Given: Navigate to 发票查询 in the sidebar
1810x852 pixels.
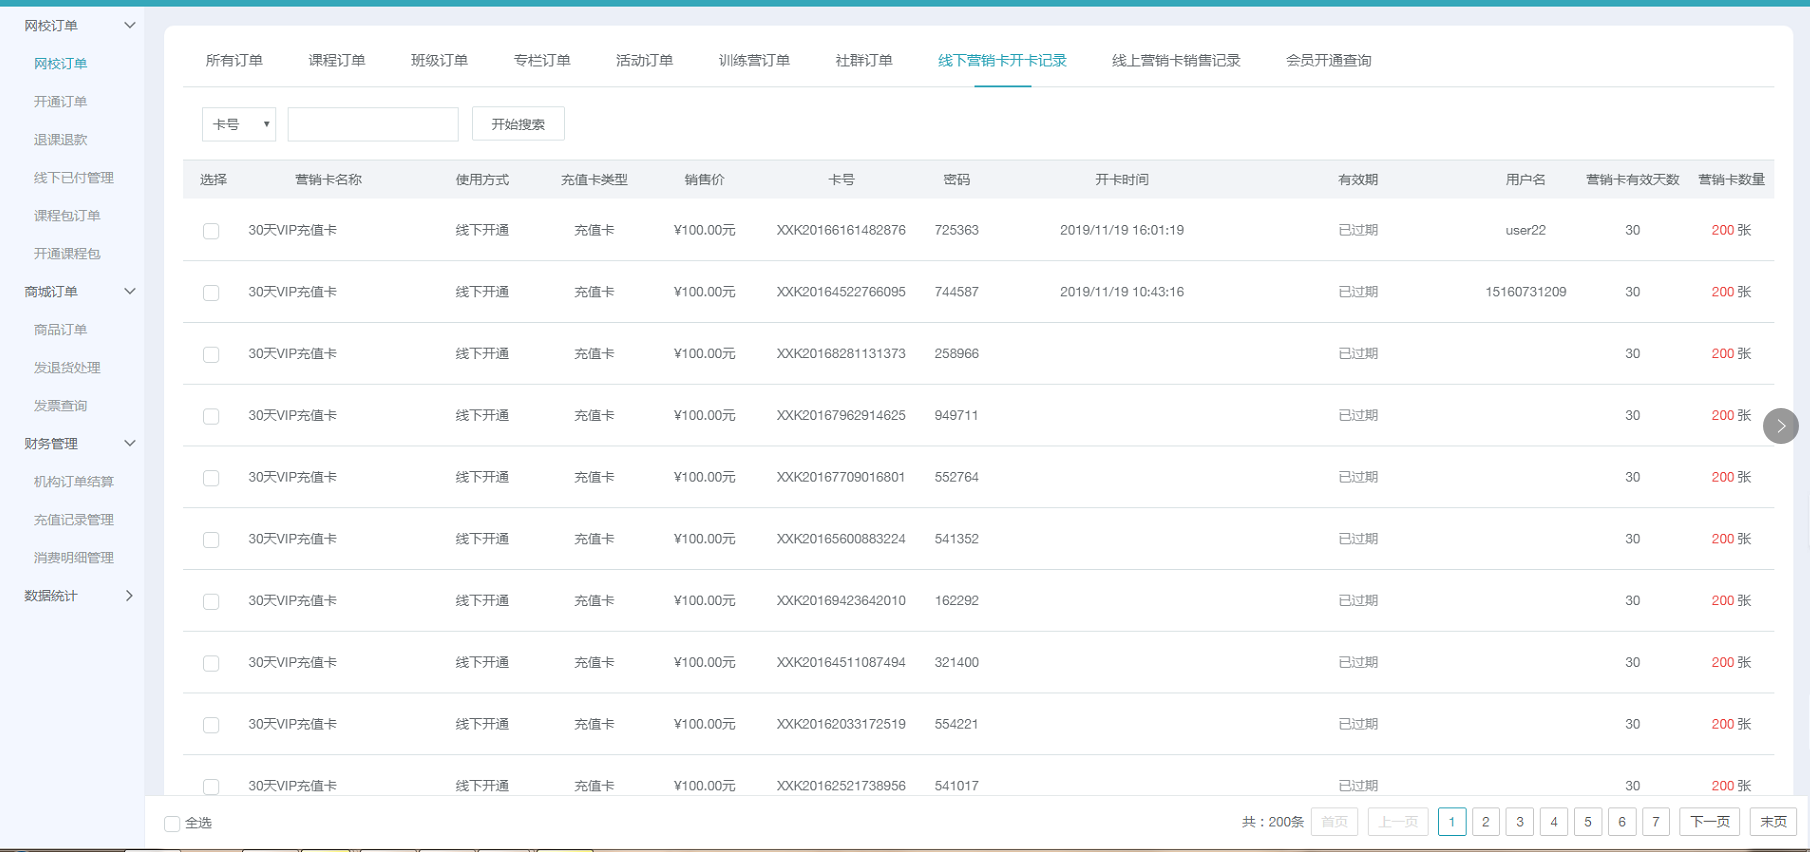Looking at the screenshot, I should pyautogui.click(x=61, y=406).
